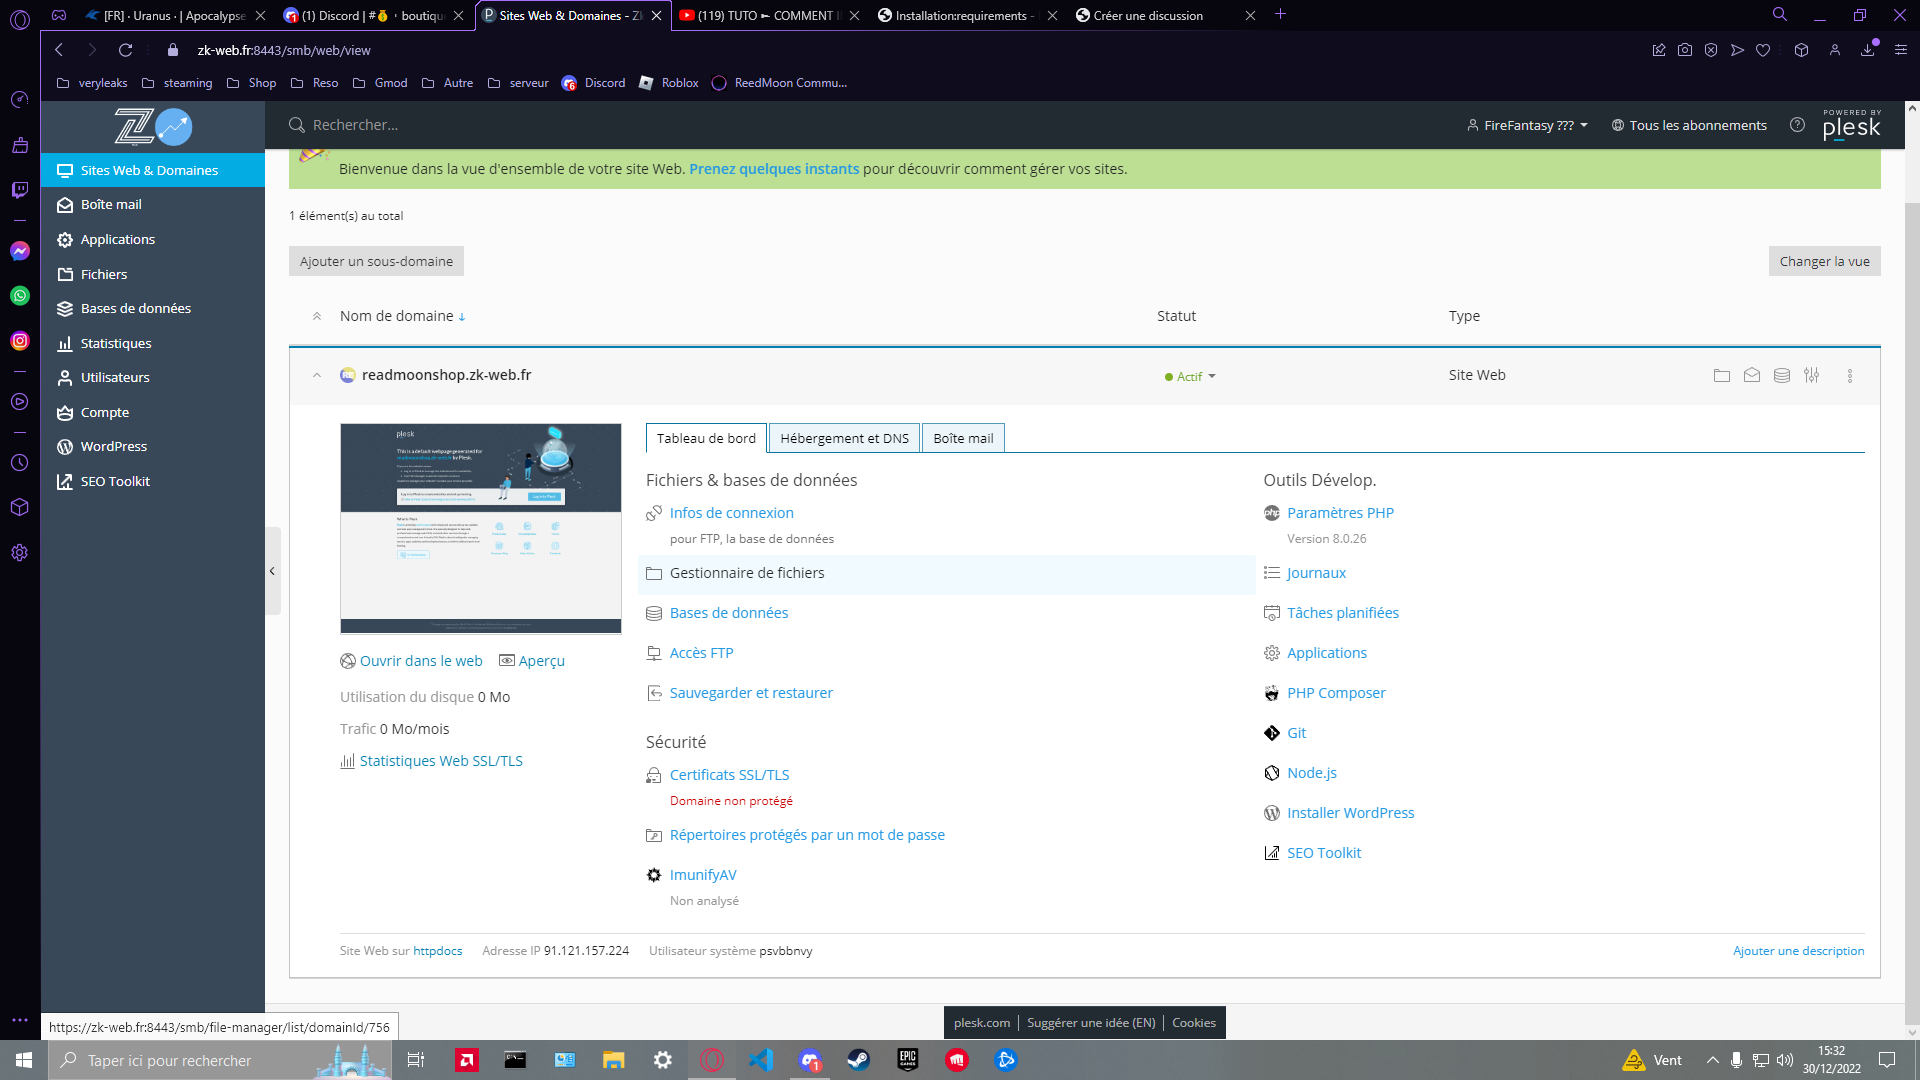Open Compte in sidebar
Screen dimensions: 1920x1080
(152, 412)
